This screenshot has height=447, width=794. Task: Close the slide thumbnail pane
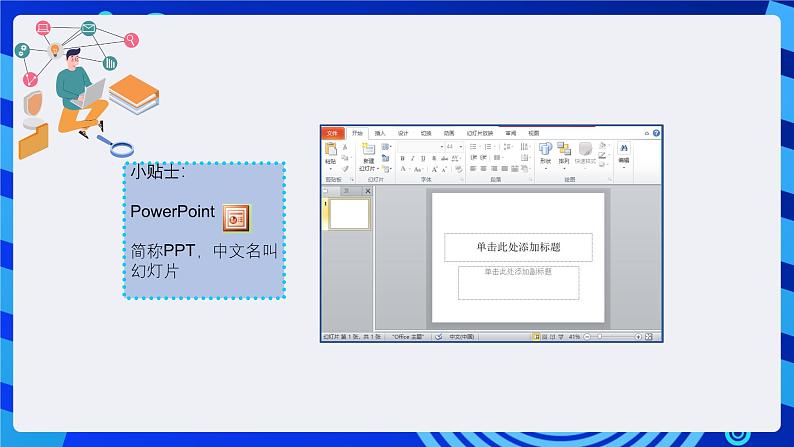[x=368, y=191]
